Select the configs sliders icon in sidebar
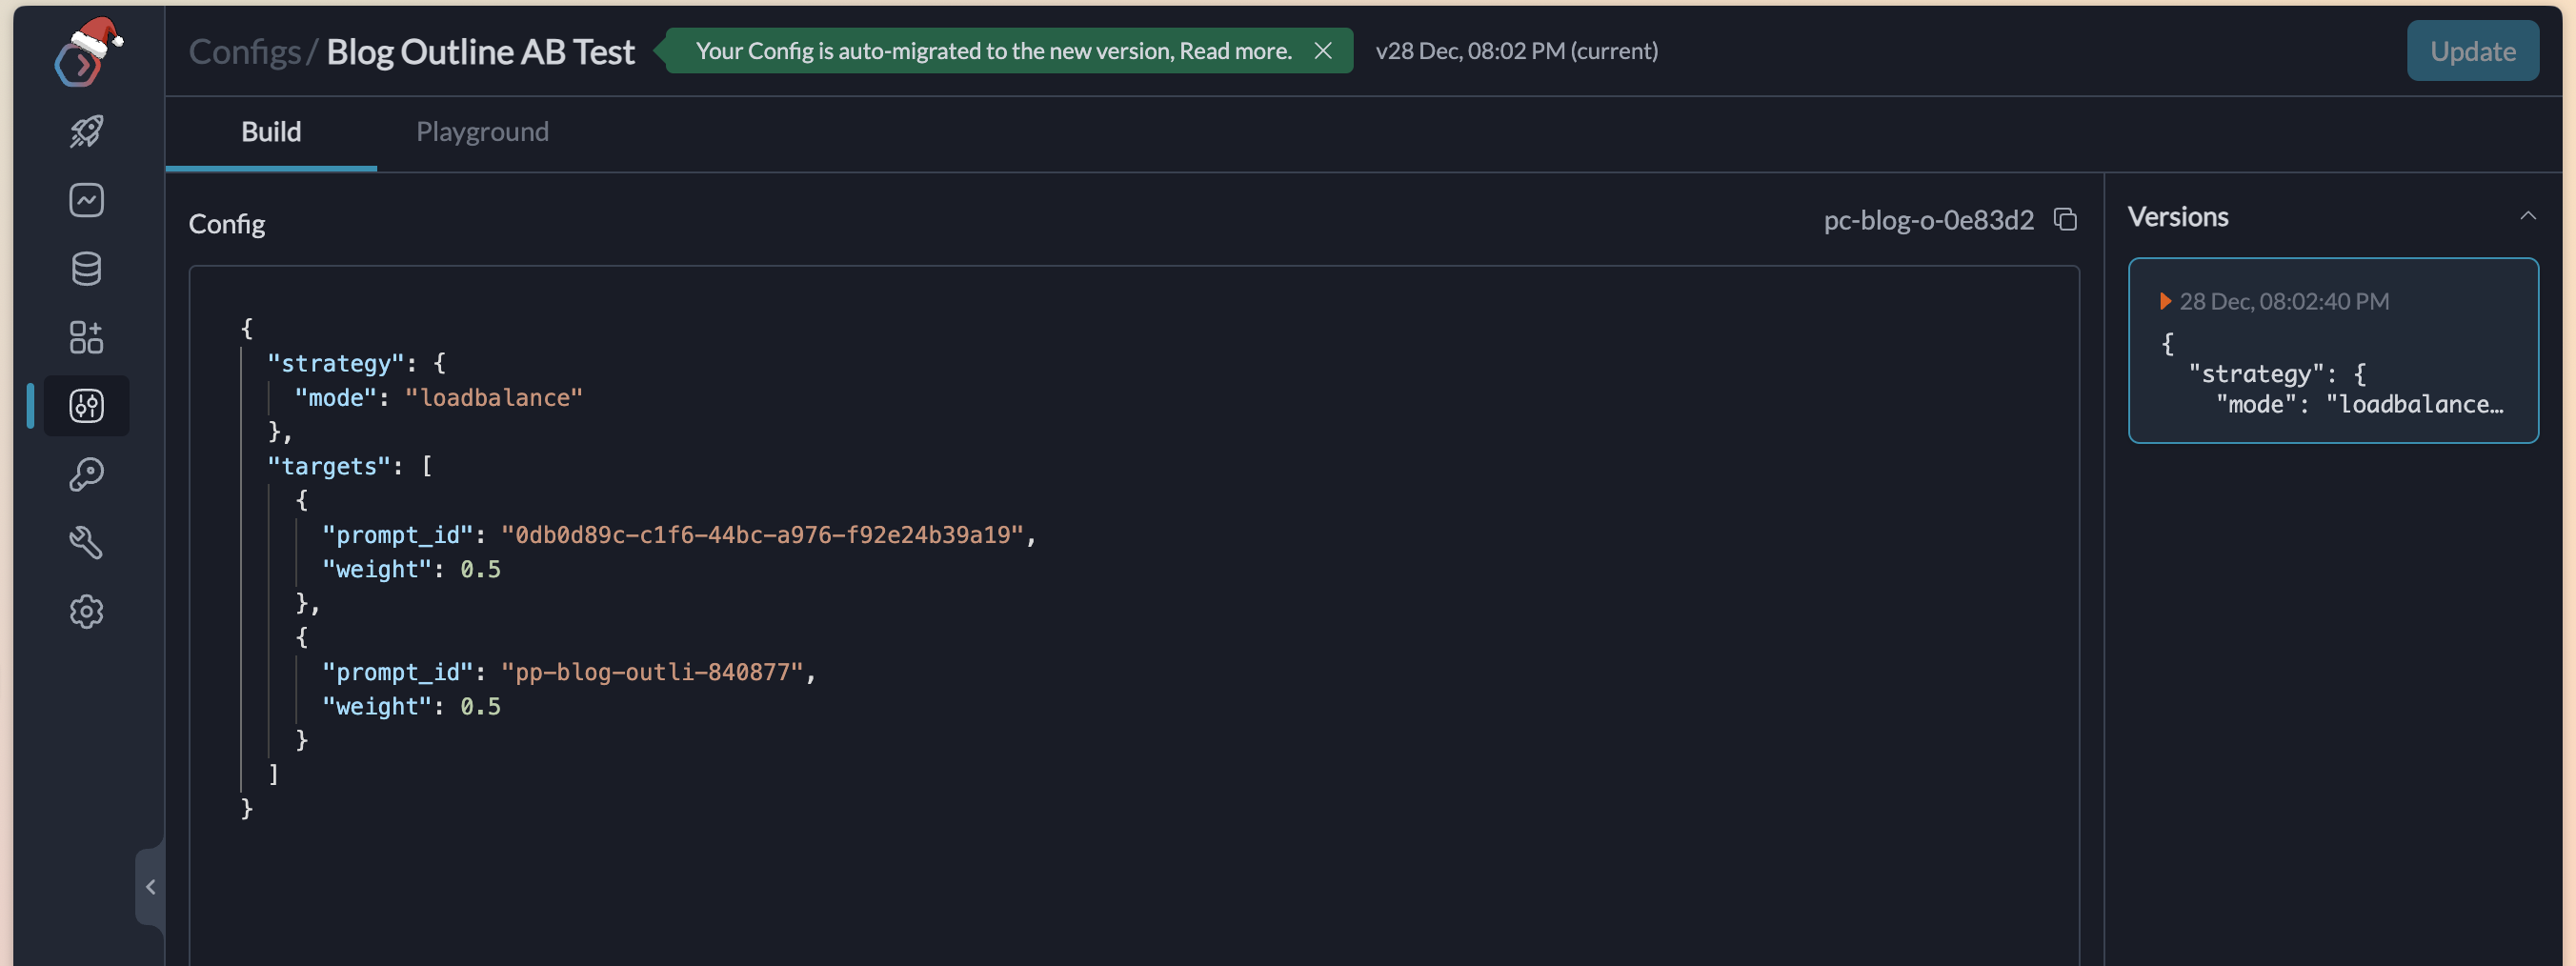This screenshot has height=966, width=2576. point(86,405)
